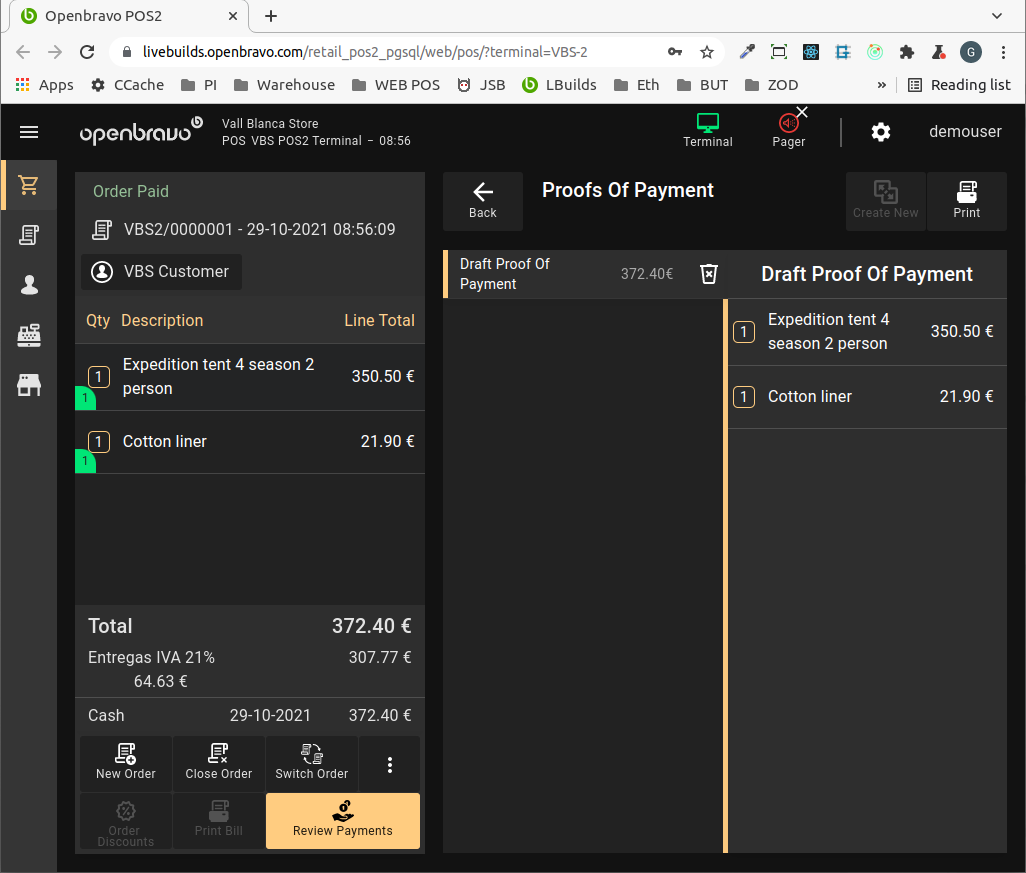Click the Create New button

[x=885, y=201]
